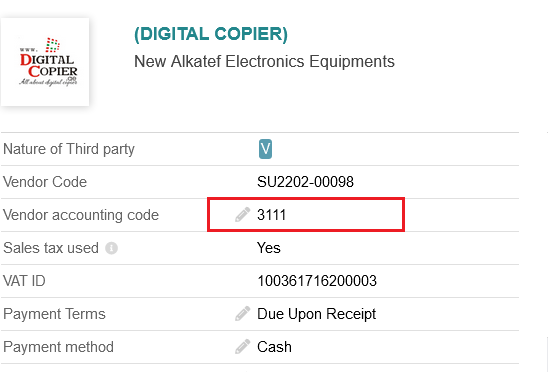Click the Sales tax used Yes value
The width and height of the screenshot is (548, 372).
point(268,248)
